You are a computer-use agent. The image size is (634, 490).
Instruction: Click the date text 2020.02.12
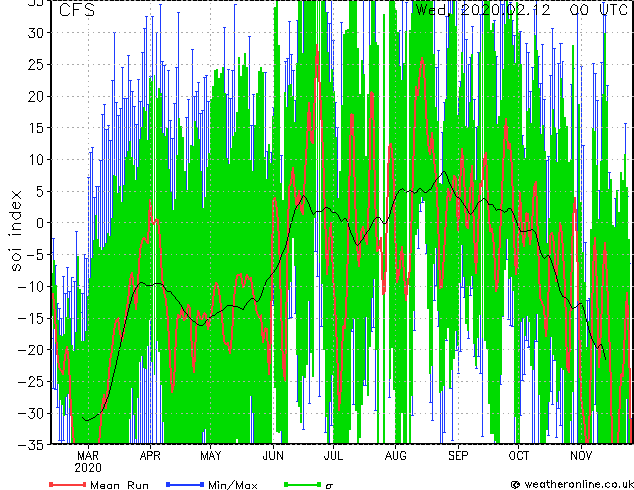(x=505, y=10)
